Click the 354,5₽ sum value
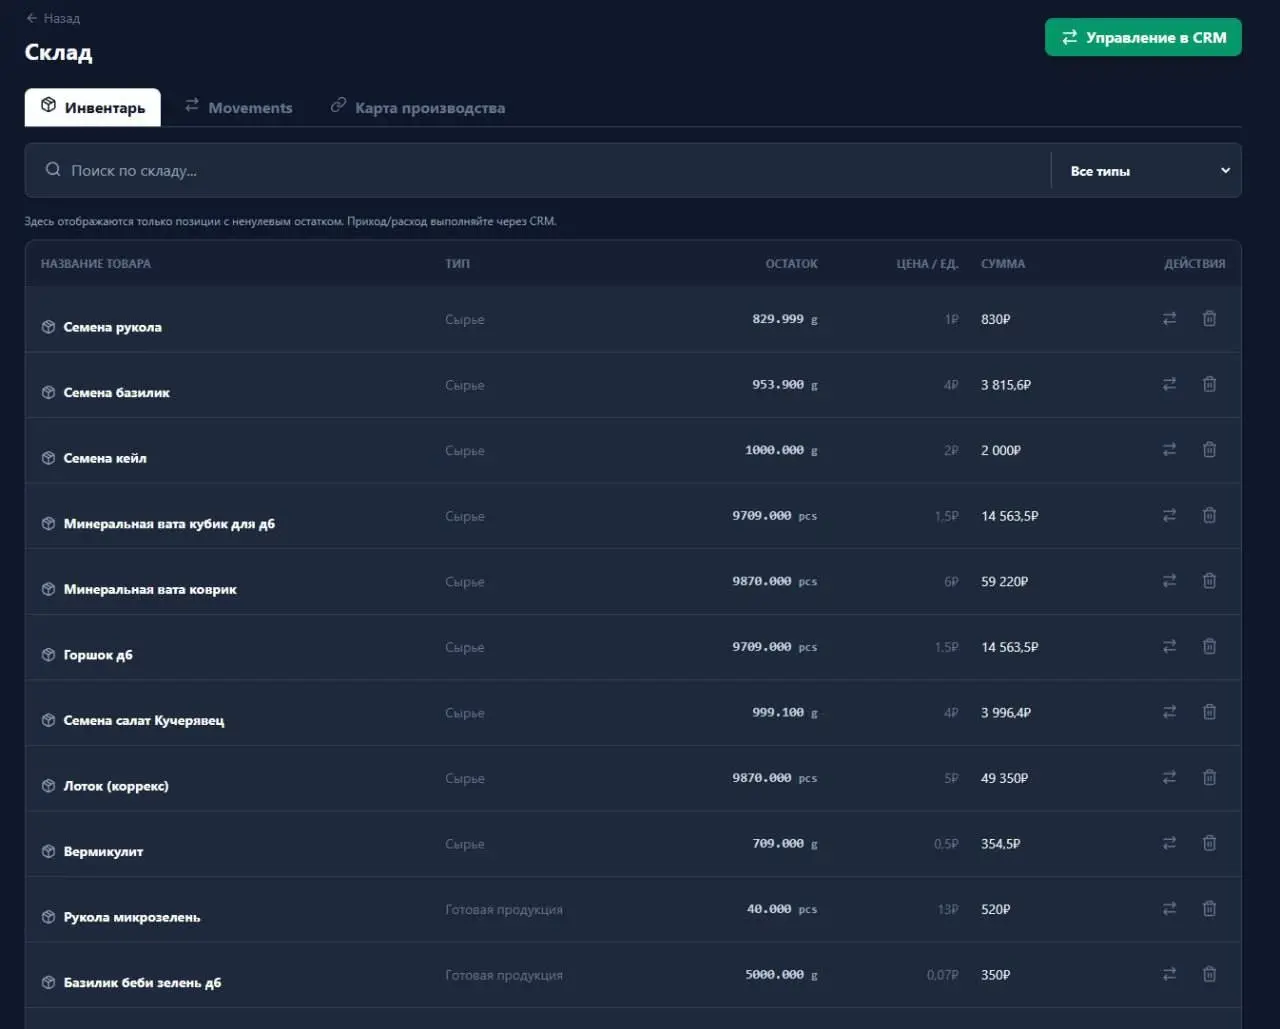1280x1029 pixels. coord(1001,844)
